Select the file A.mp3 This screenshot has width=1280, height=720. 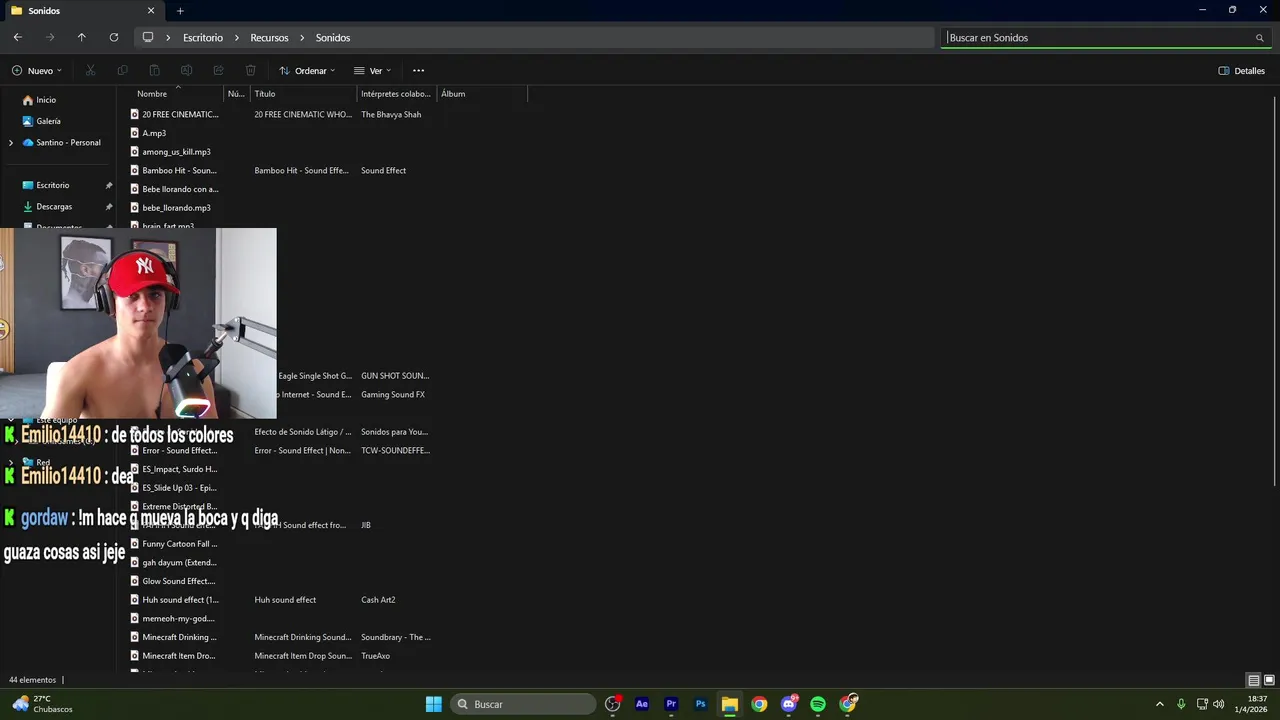[154, 133]
